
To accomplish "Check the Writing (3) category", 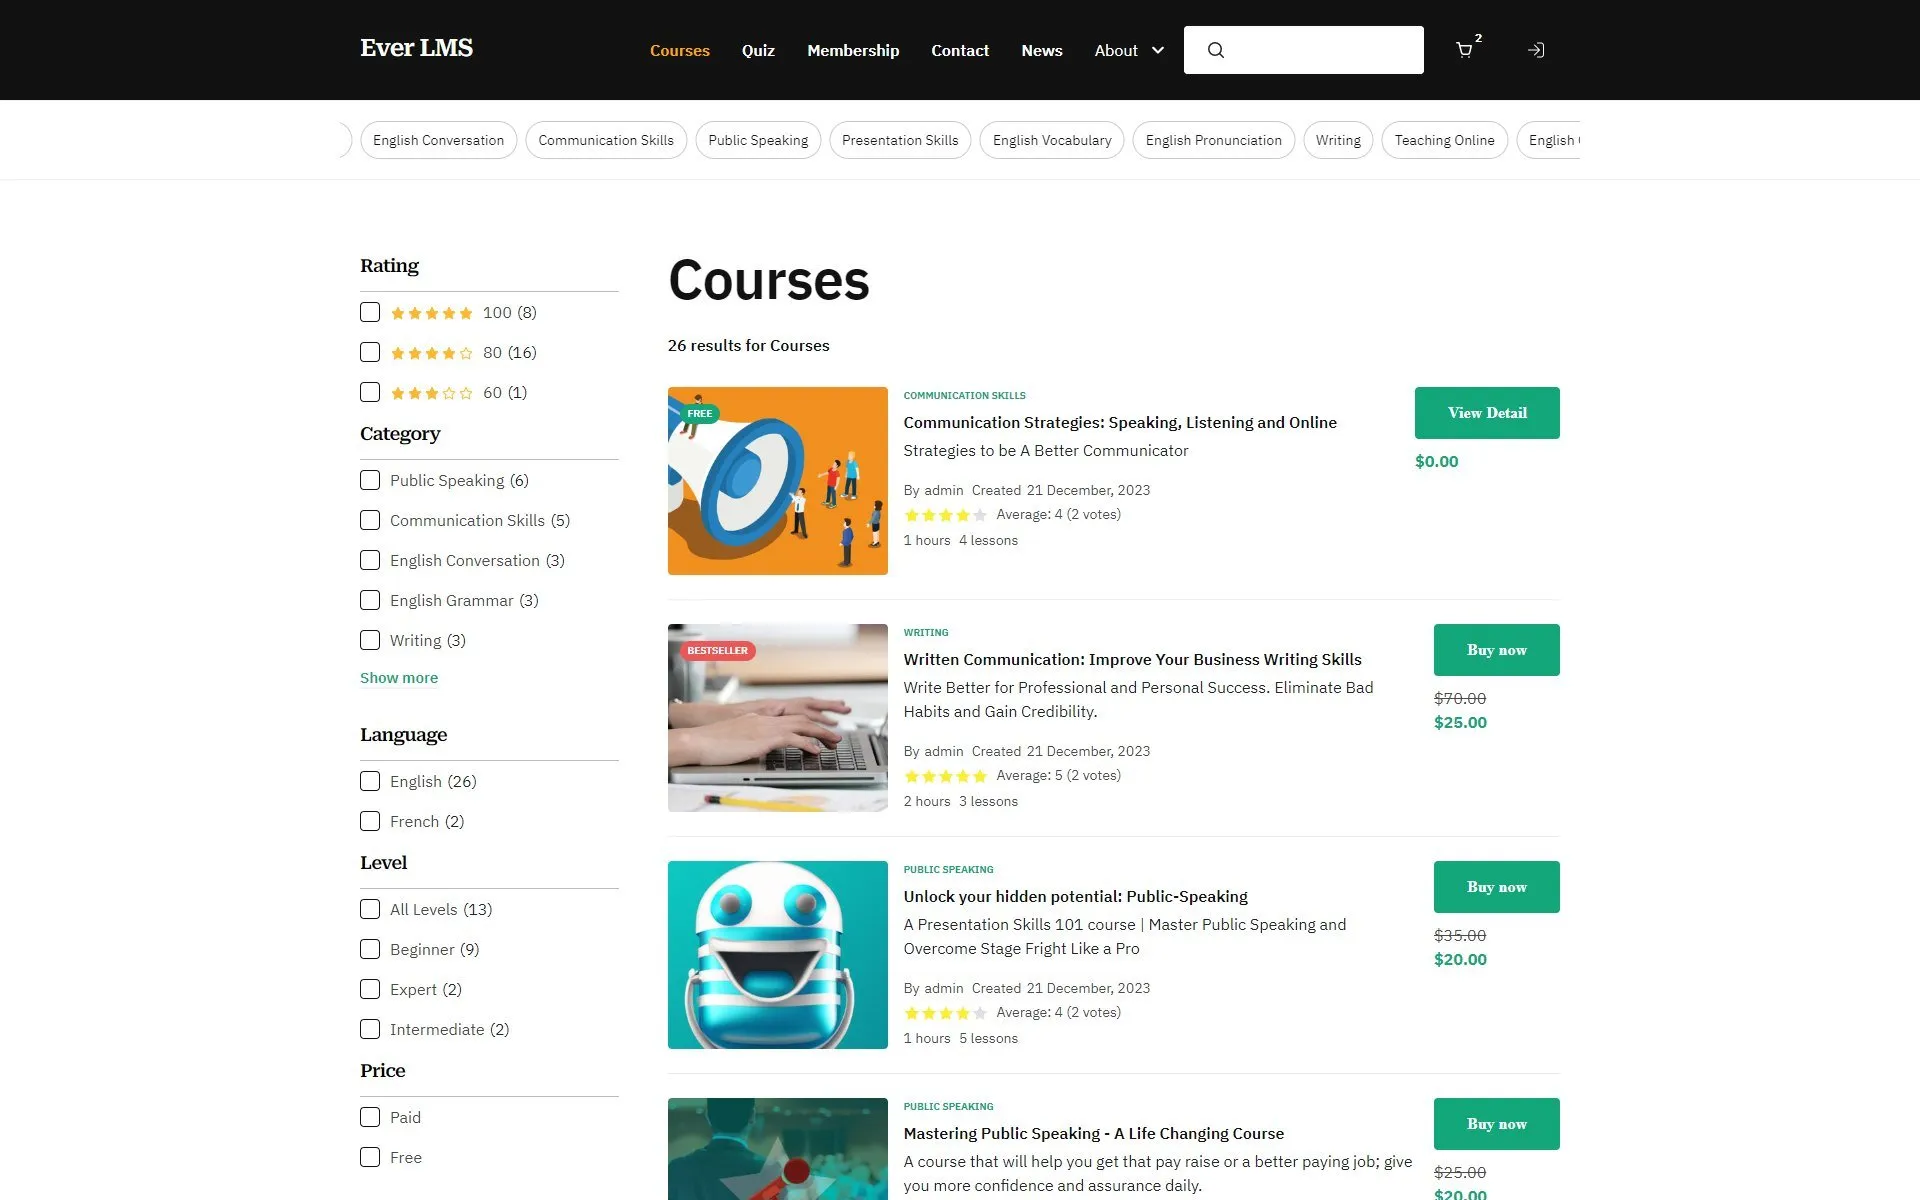I will click(370, 640).
